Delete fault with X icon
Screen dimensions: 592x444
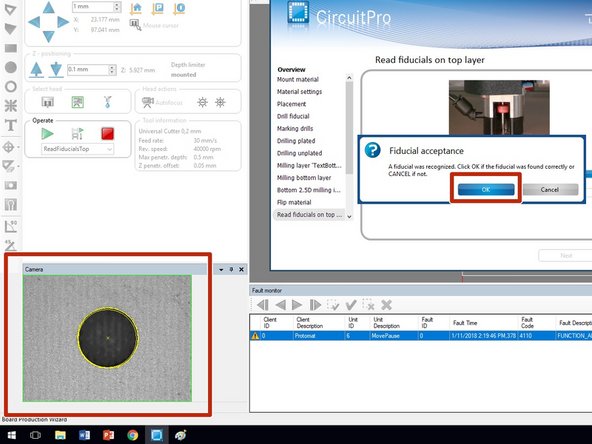(386, 305)
